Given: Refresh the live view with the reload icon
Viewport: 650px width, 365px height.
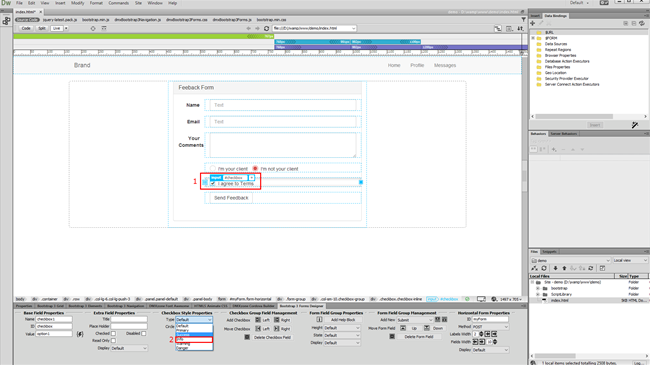Looking at the screenshot, I should pos(267,29).
